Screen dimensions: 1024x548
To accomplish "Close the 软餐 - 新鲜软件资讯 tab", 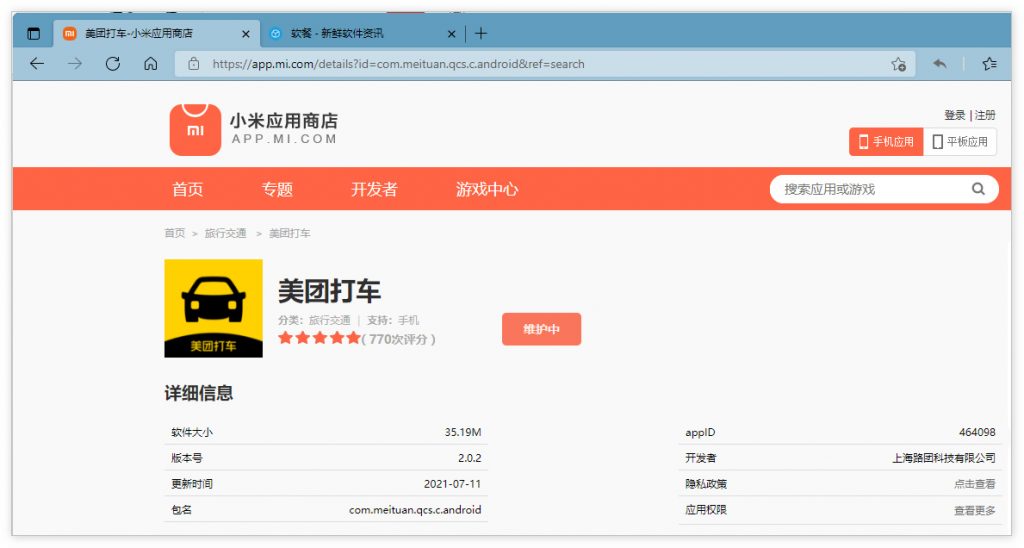I will tap(451, 34).
